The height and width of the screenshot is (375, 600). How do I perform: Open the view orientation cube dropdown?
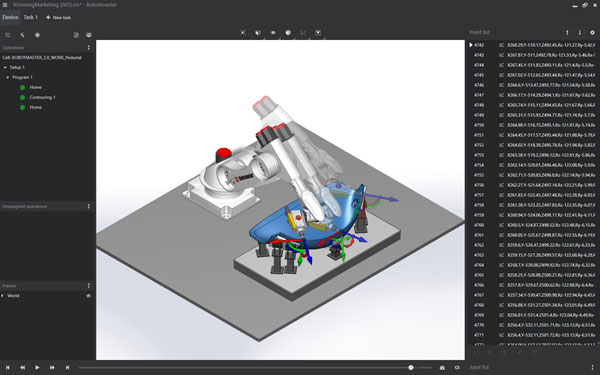[258, 33]
